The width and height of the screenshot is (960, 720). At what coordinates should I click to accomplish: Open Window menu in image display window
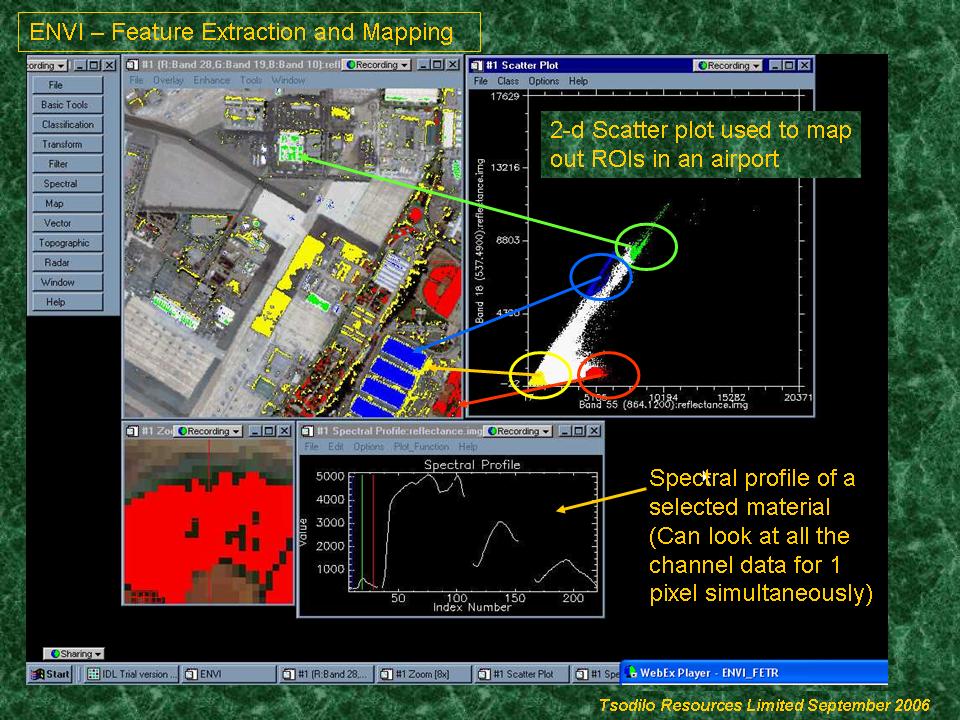click(x=288, y=80)
